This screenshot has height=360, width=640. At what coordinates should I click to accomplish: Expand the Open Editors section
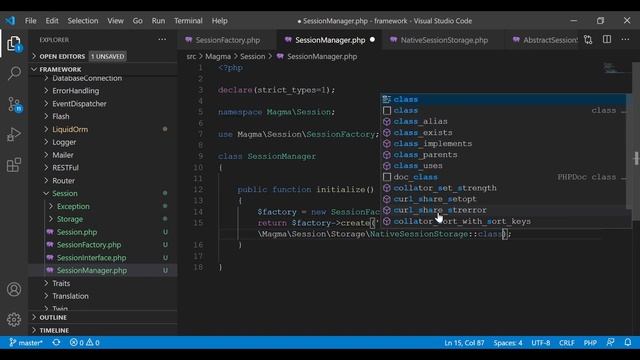[x=103, y=56]
